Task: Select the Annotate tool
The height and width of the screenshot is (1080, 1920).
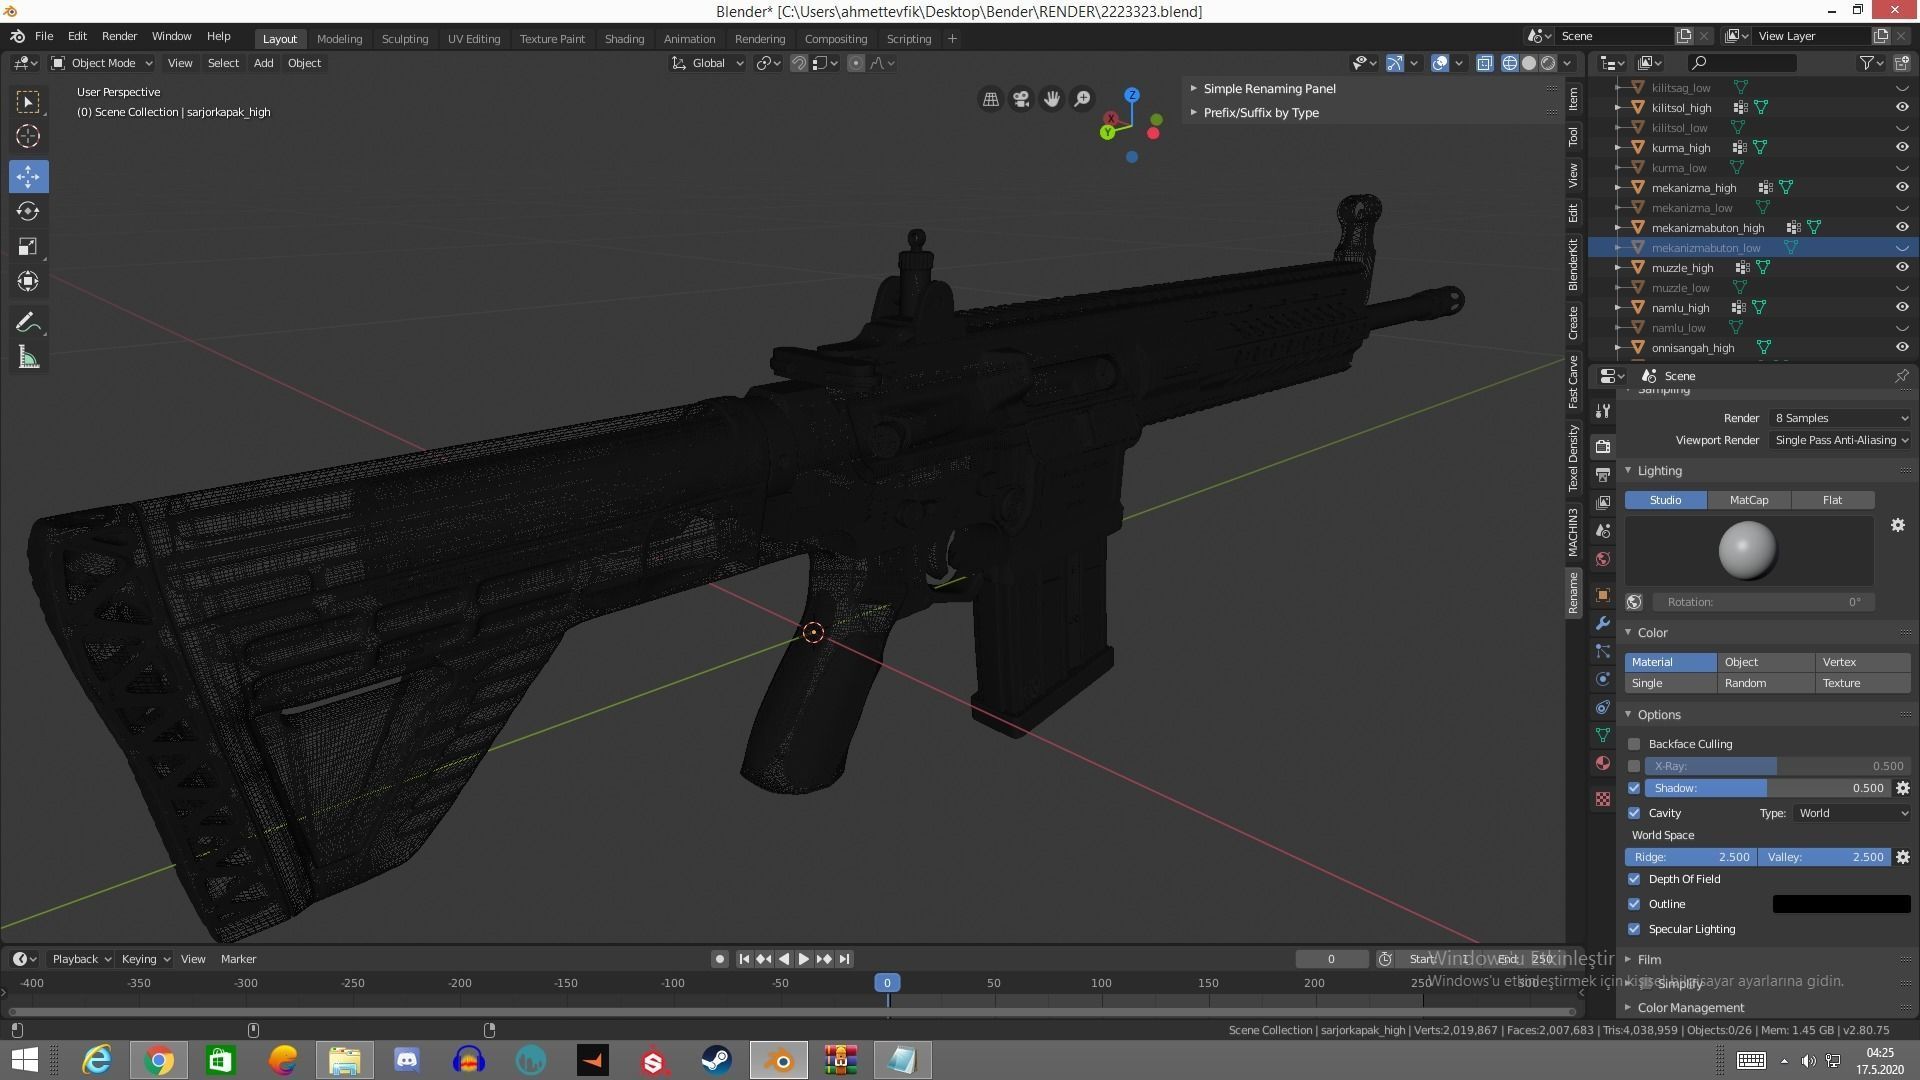Action: [x=28, y=323]
